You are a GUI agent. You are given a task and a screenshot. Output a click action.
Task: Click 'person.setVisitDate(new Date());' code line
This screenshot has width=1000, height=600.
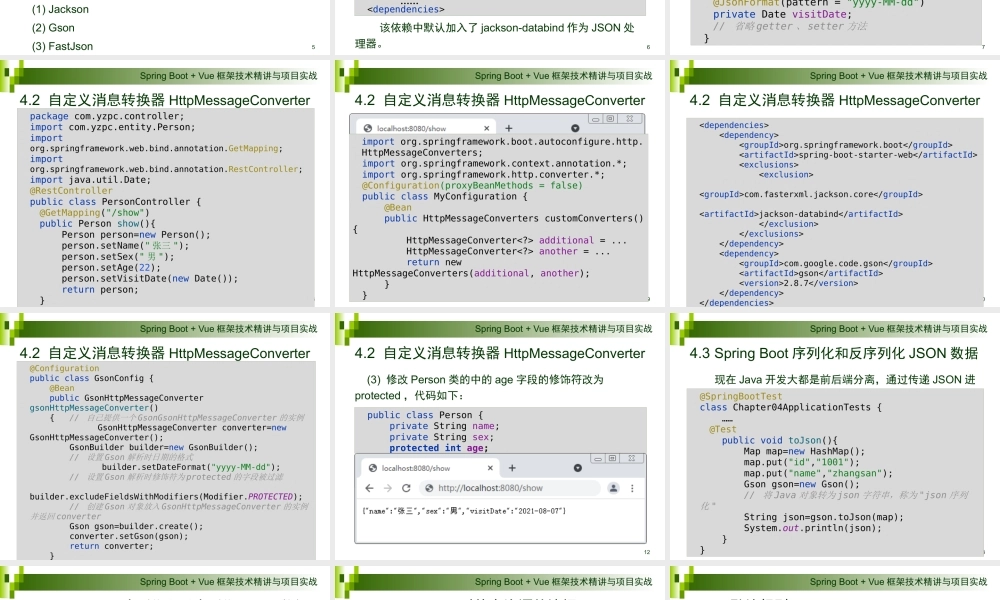149,279
